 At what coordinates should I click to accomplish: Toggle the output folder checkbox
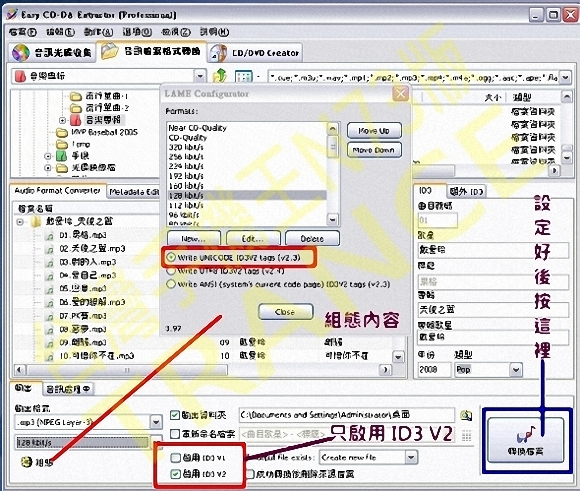[175, 415]
